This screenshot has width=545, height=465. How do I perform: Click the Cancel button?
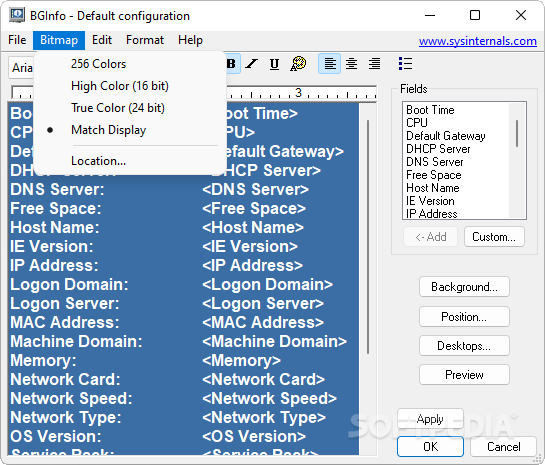(504, 447)
